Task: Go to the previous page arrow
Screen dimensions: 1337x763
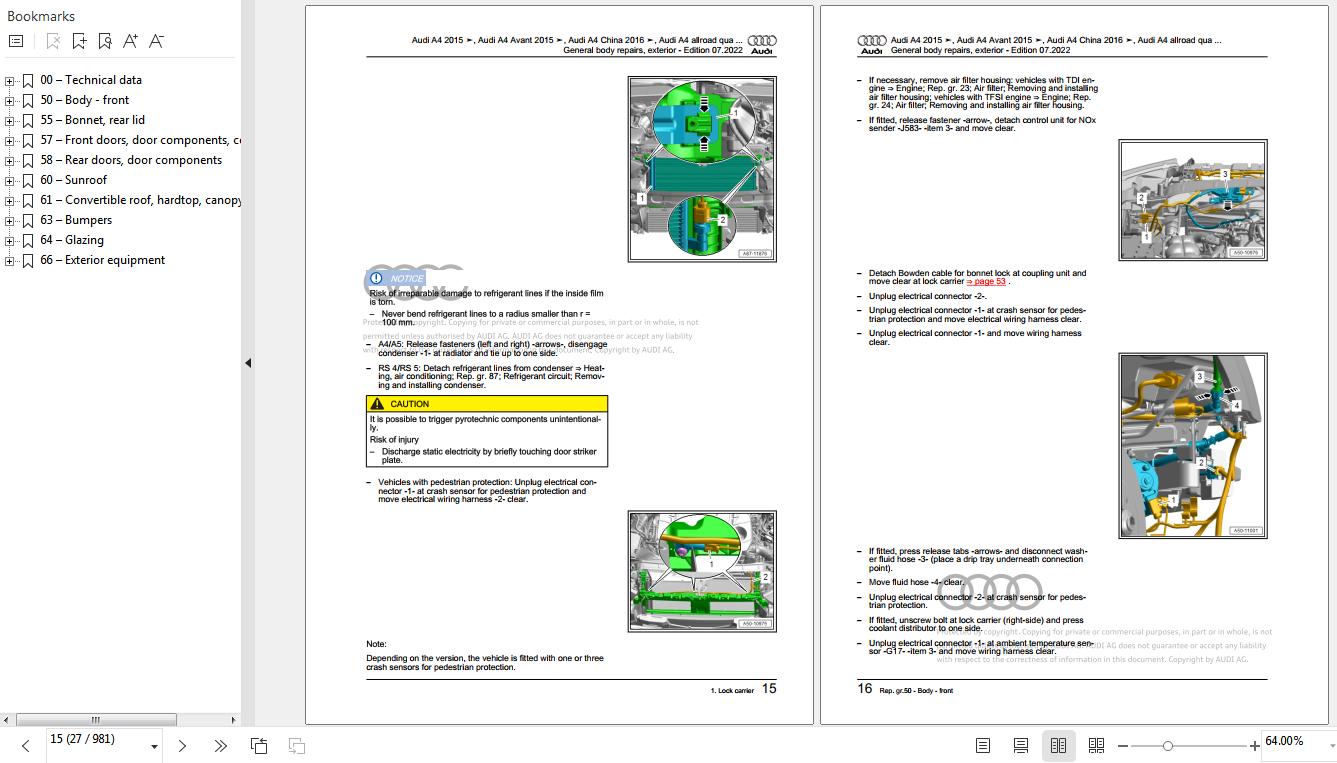Action: (x=26, y=746)
